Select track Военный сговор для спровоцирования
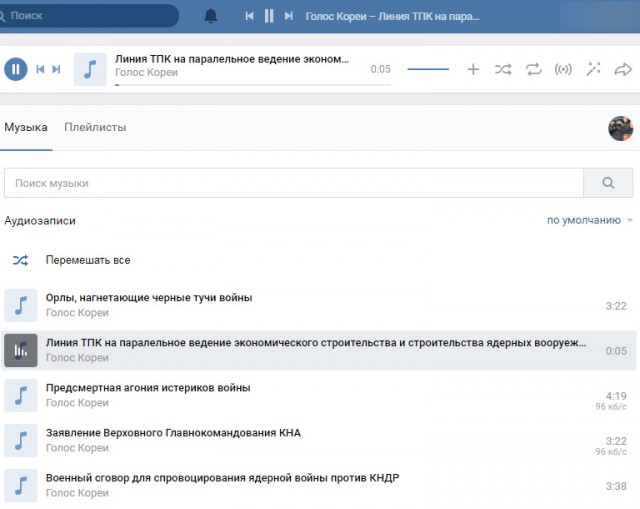 pyautogui.click(x=222, y=478)
